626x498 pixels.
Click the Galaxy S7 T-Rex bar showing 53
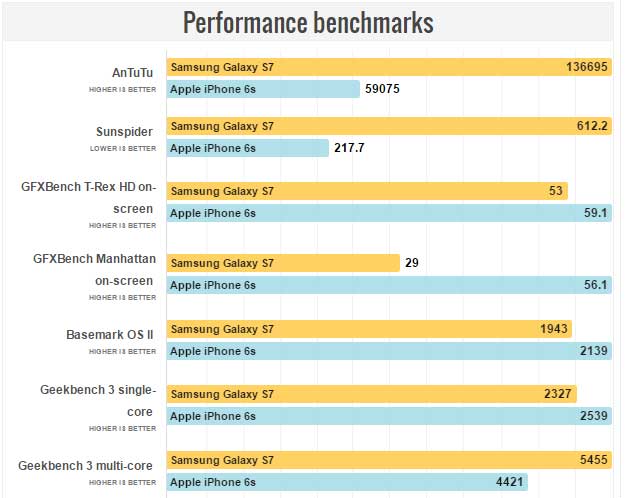[x=367, y=191]
